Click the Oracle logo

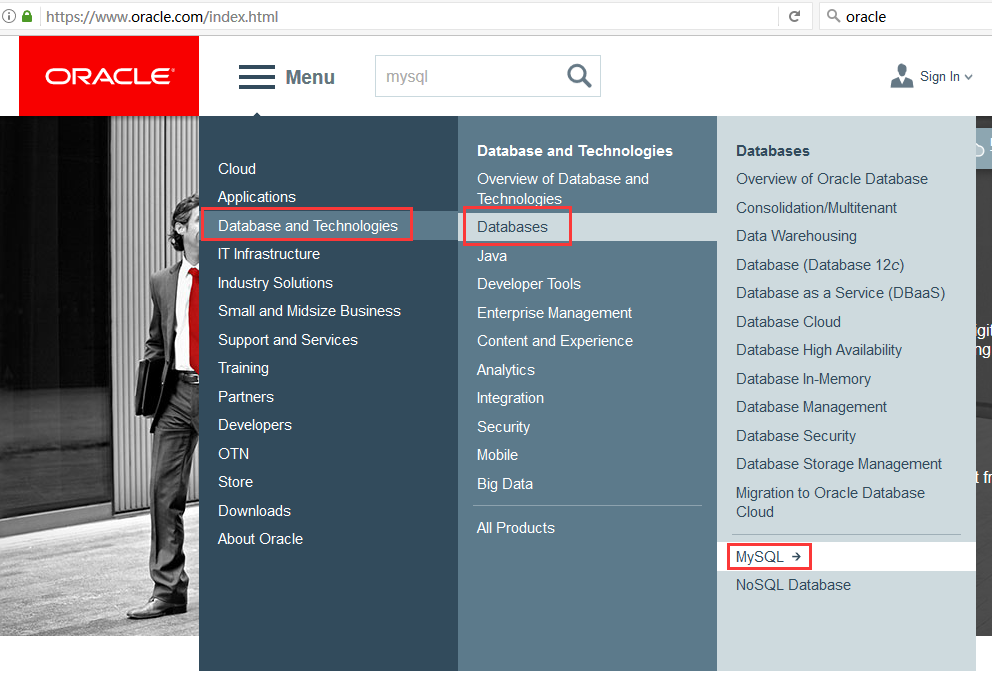[109, 76]
